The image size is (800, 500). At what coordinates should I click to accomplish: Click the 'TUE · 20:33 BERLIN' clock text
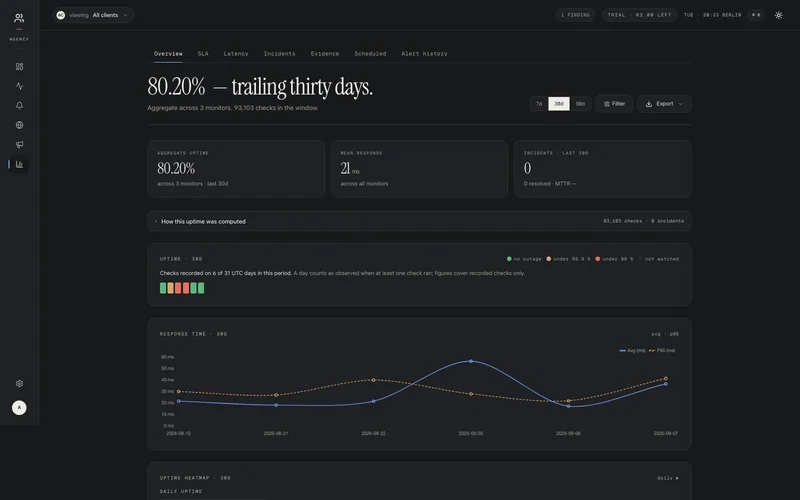712,15
